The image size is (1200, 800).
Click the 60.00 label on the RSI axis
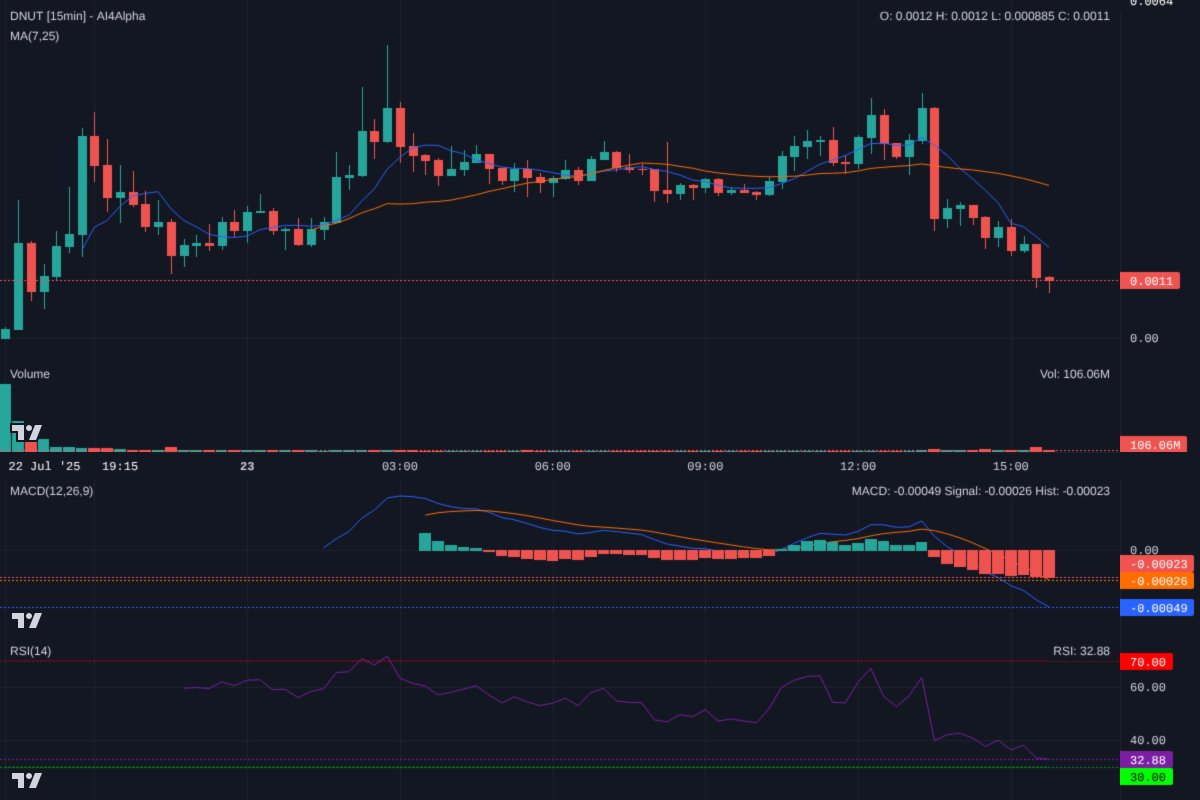[1147, 687]
